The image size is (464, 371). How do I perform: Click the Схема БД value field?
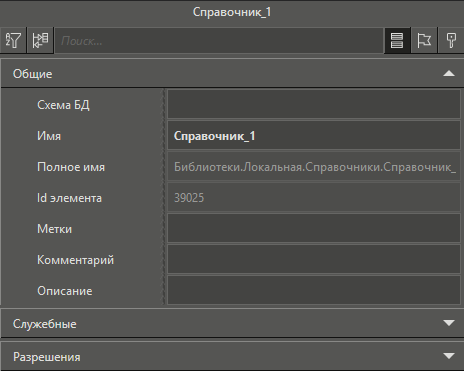coord(314,104)
